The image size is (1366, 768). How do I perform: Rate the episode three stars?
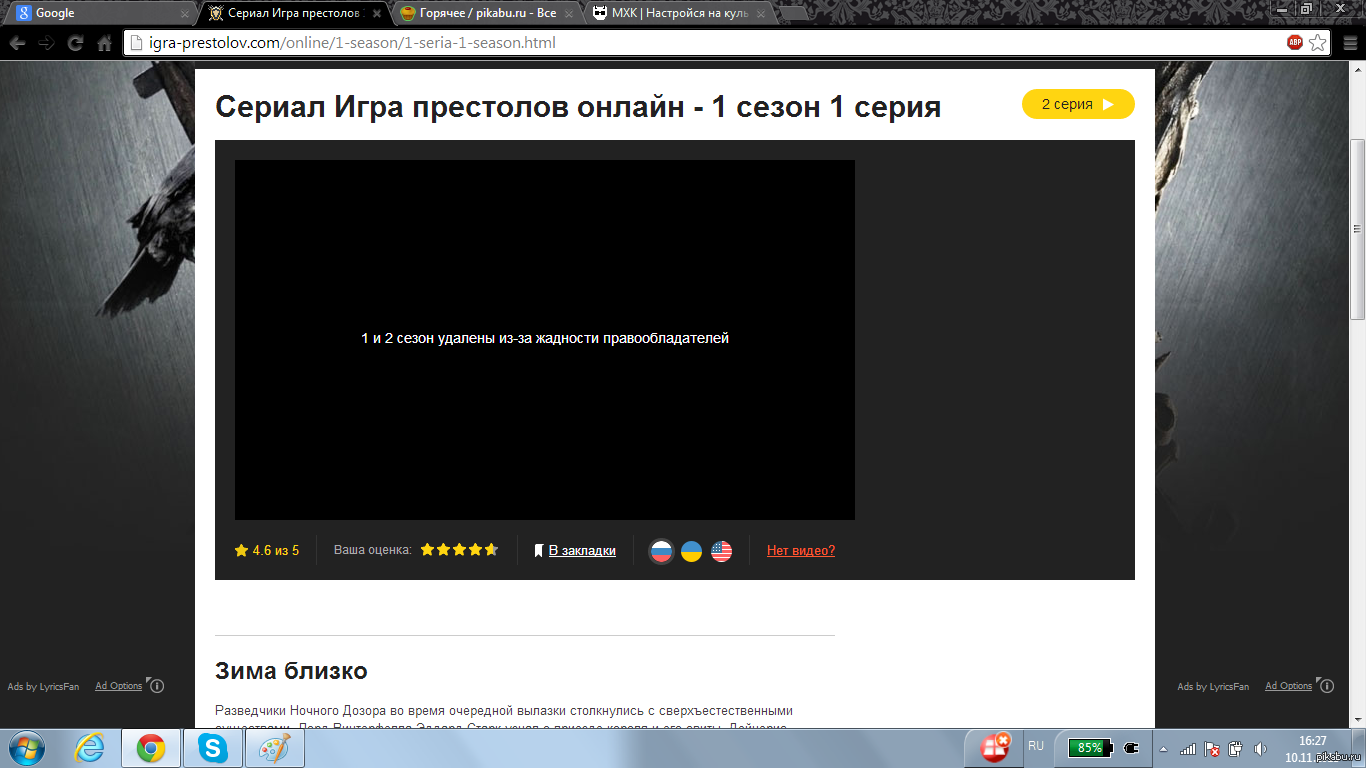click(459, 550)
